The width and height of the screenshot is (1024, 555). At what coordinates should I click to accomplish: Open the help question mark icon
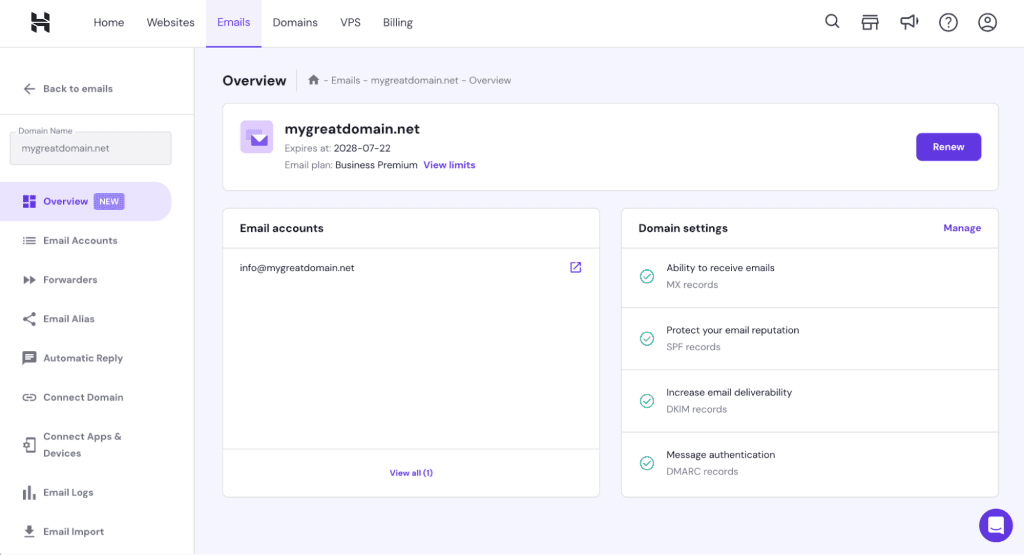(x=948, y=22)
